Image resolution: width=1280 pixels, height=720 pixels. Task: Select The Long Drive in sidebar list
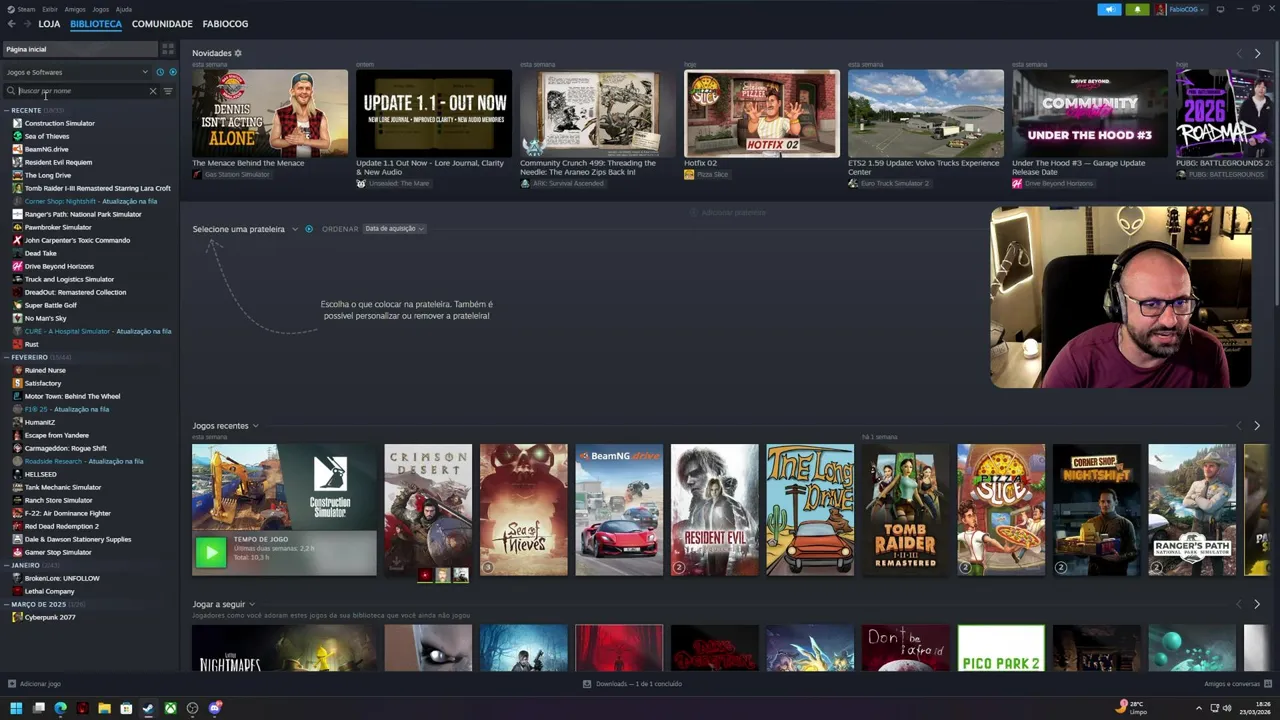point(48,175)
